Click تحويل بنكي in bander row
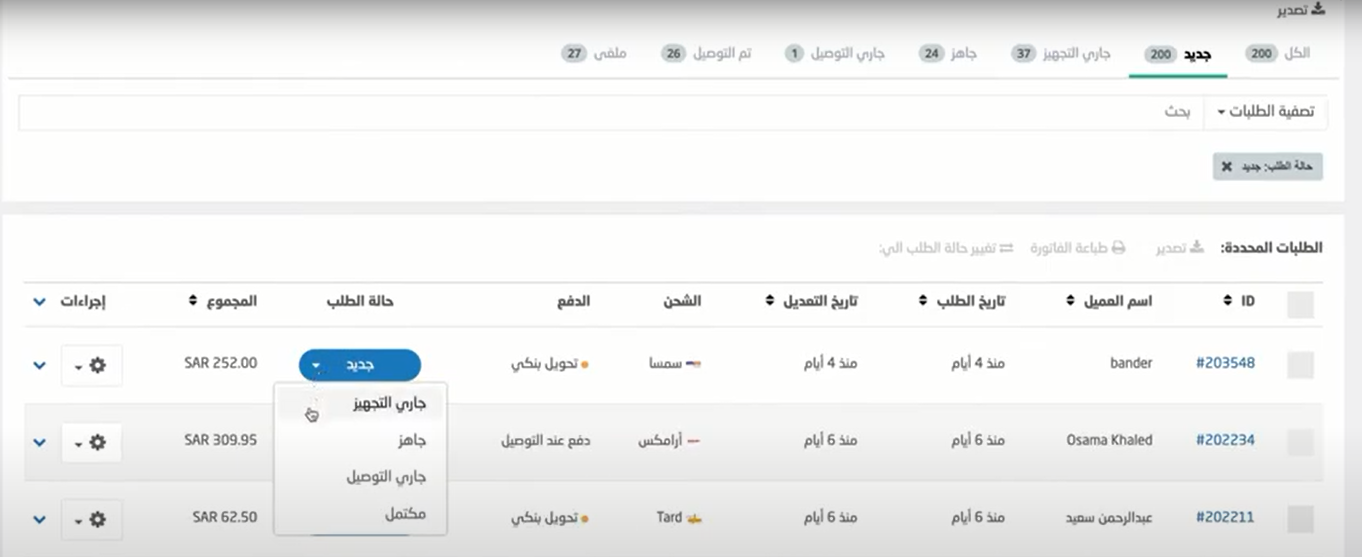The image size is (1362, 557). pos(550,364)
